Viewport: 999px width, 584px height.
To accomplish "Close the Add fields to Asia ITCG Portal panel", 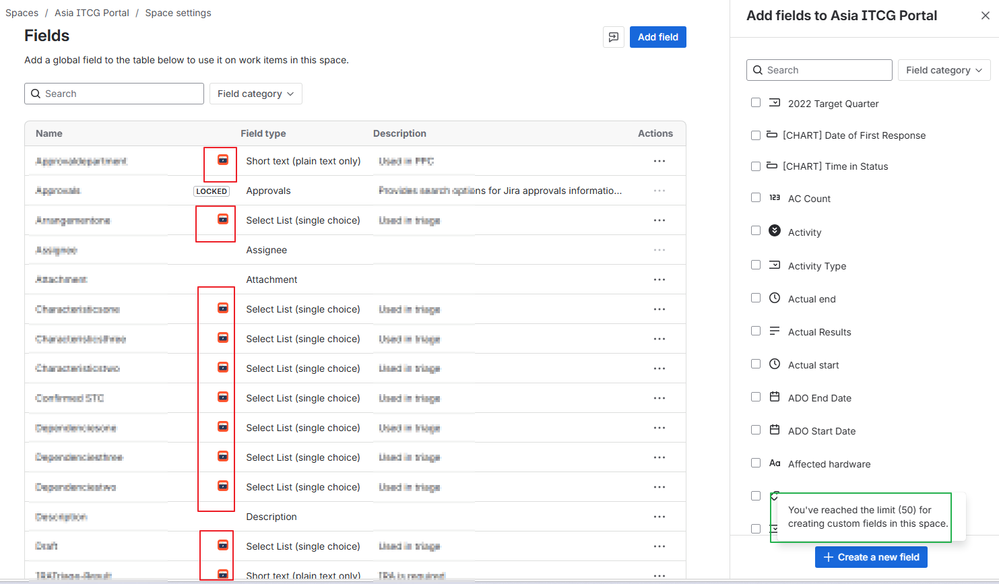I will click(x=985, y=15).
